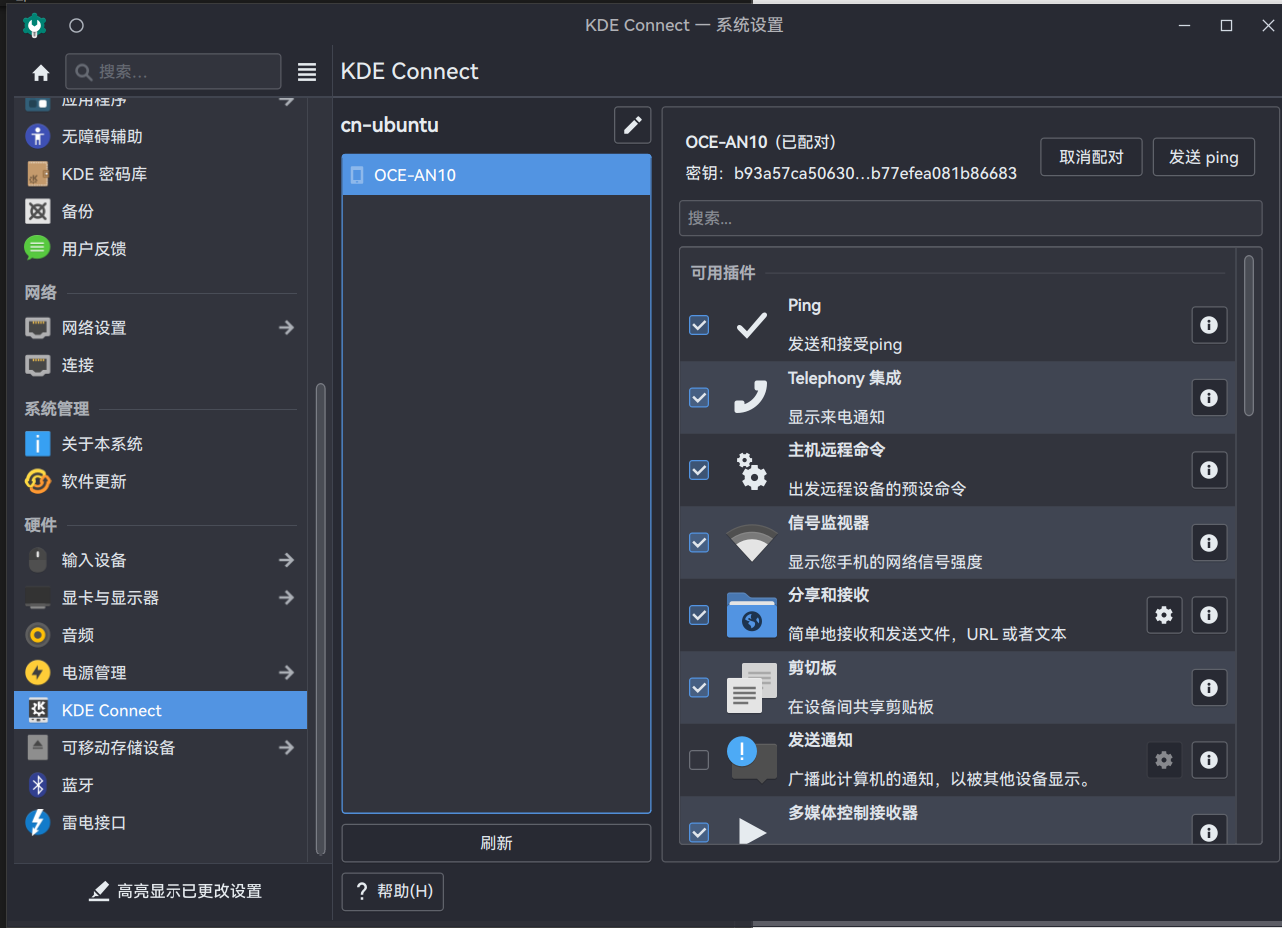The image size is (1282, 928).
Task: Open info for 多媒体控制接收器 plugin
Action: pyautogui.click(x=1209, y=830)
